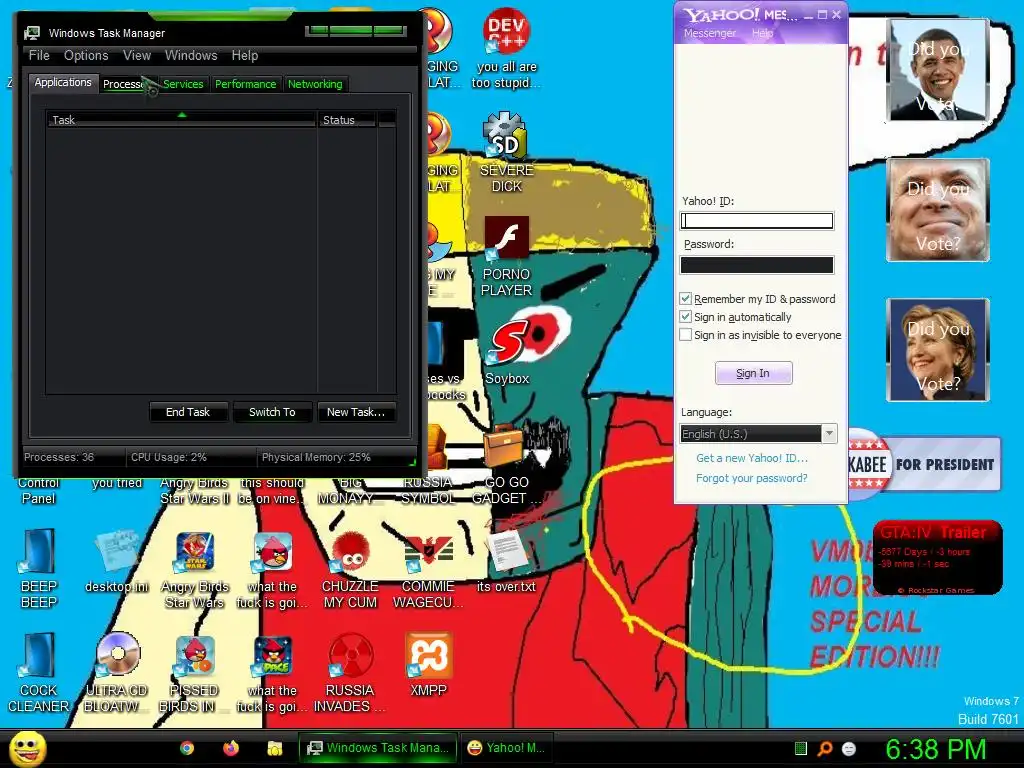Click the Password input field
Image resolution: width=1024 pixels, height=768 pixels.
coord(757,264)
